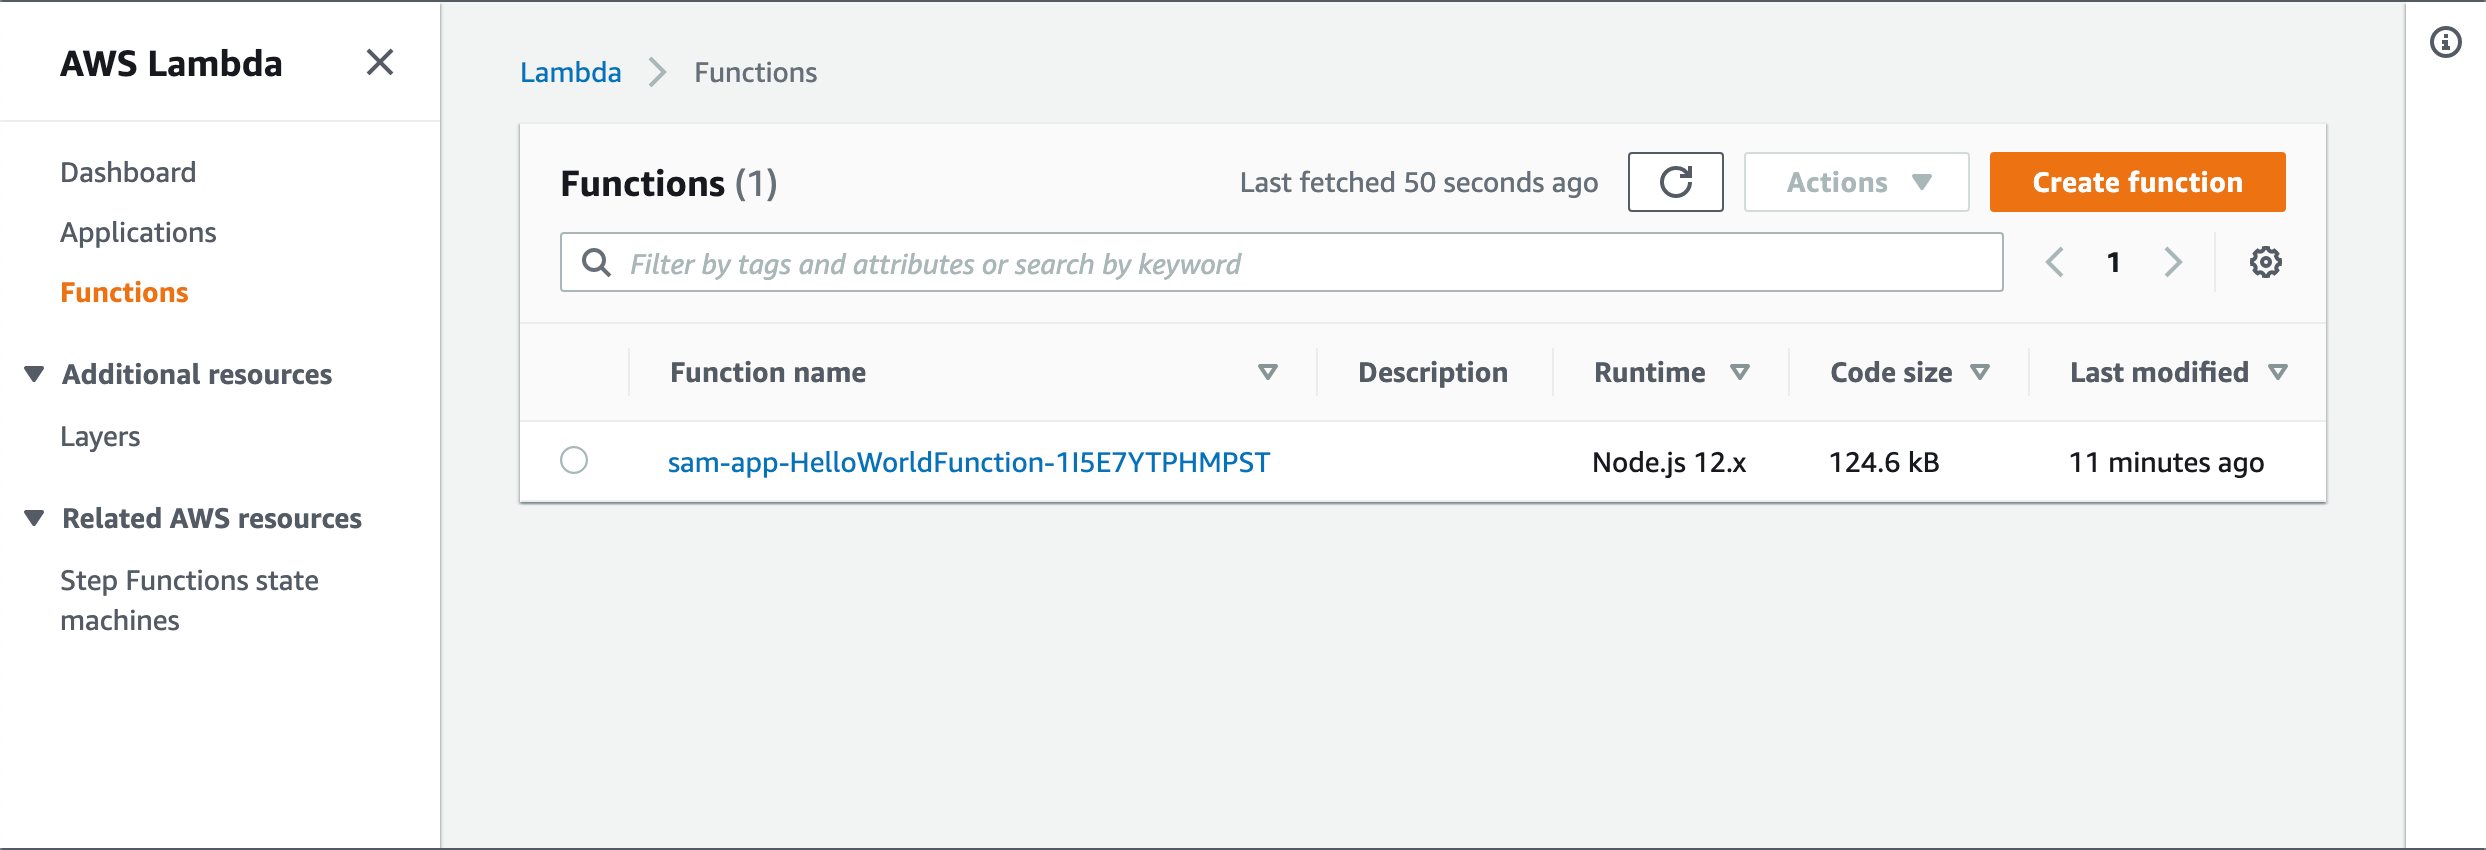Open the sam-app-HelloWorldFunction details

point(968,461)
